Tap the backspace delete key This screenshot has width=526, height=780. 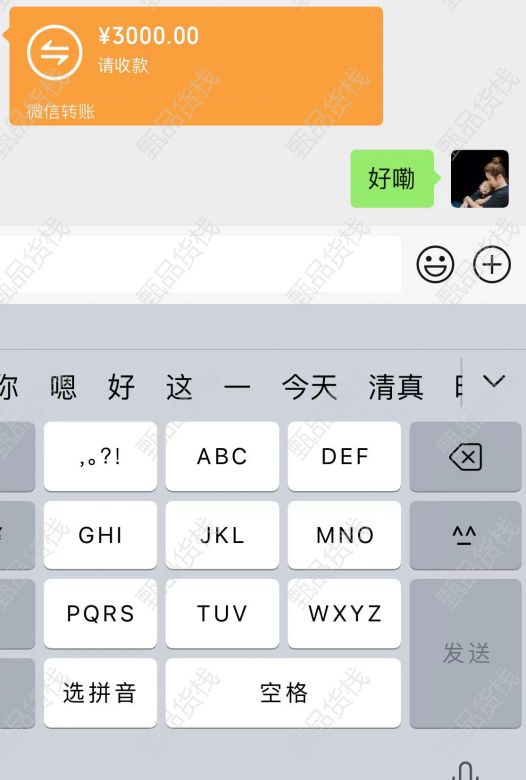point(465,456)
